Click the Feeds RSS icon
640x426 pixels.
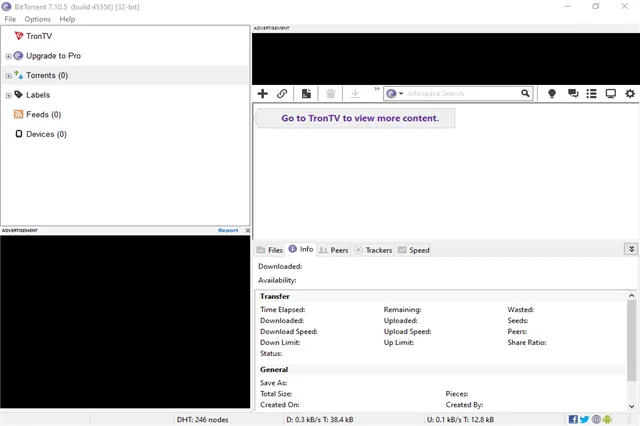coord(18,114)
